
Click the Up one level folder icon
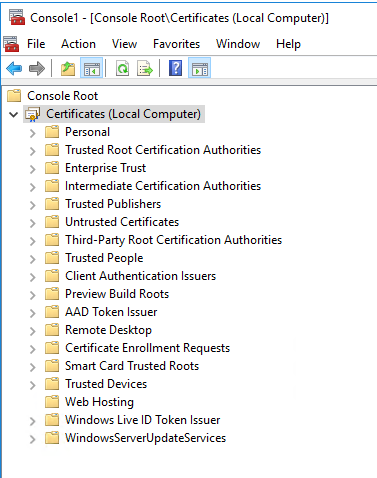[68, 69]
